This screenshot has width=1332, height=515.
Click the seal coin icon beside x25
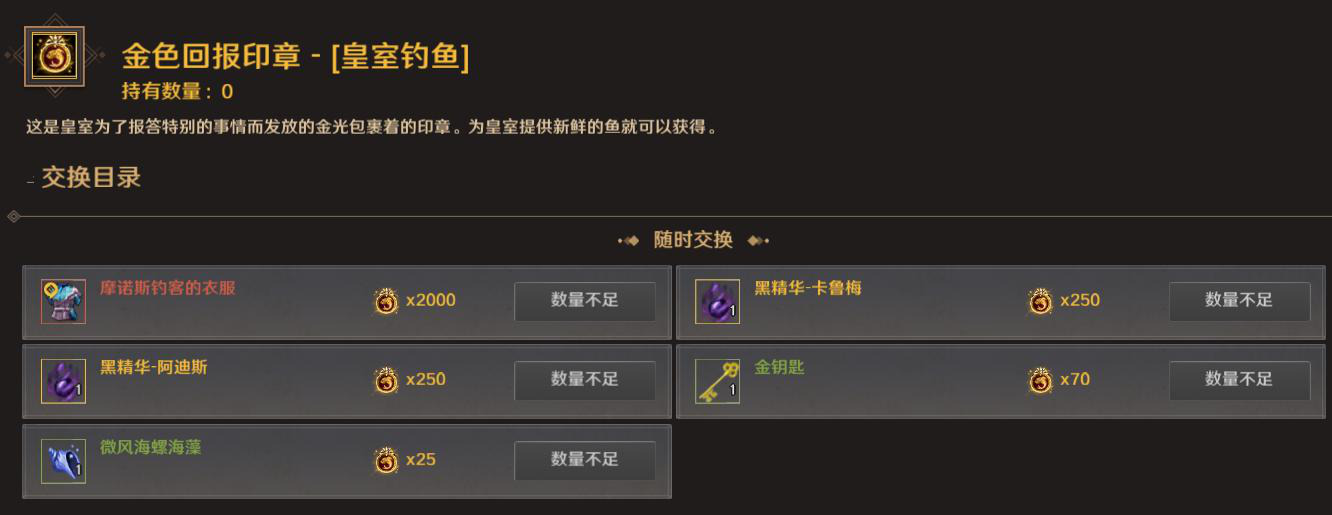click(386, 461)
